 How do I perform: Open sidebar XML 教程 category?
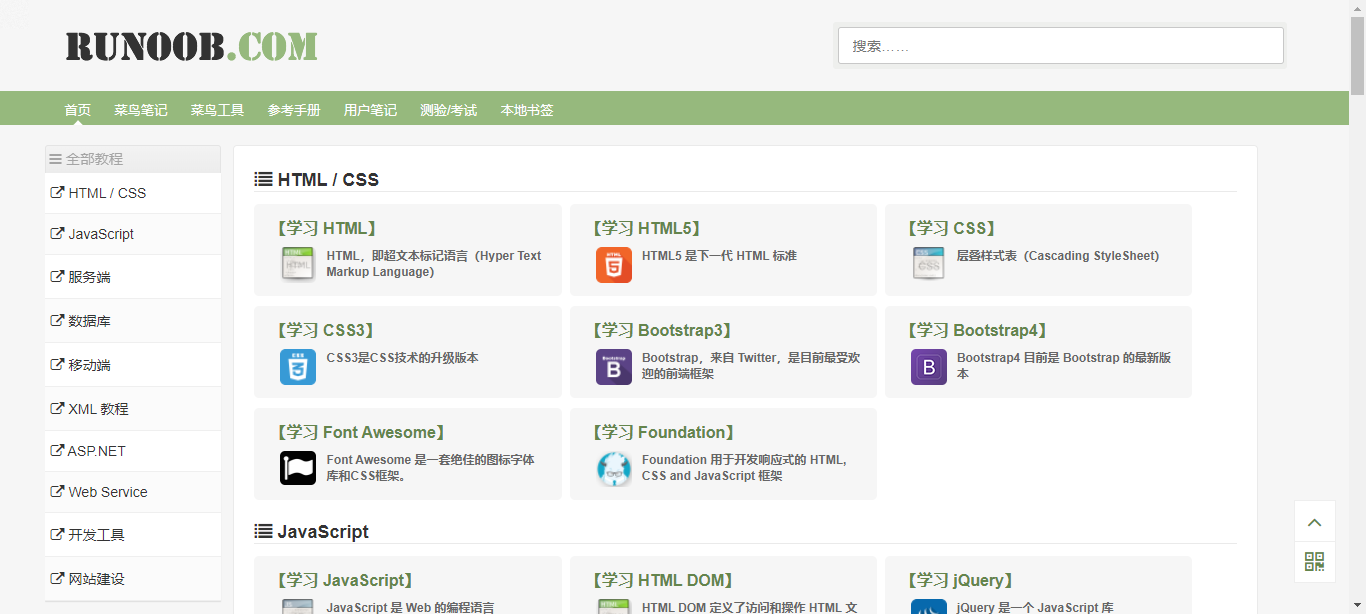pyautogui.click(x=133, y=409)
